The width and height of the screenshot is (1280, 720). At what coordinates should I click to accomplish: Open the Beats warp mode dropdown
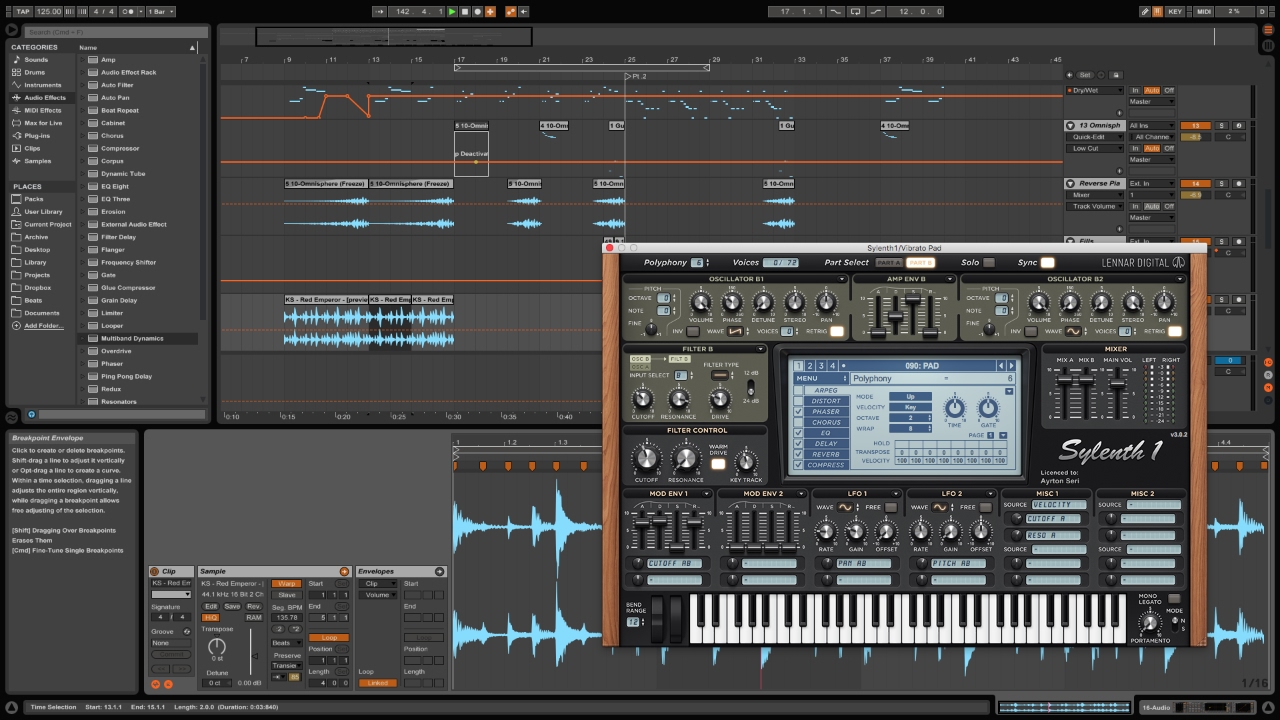point(286,643)
